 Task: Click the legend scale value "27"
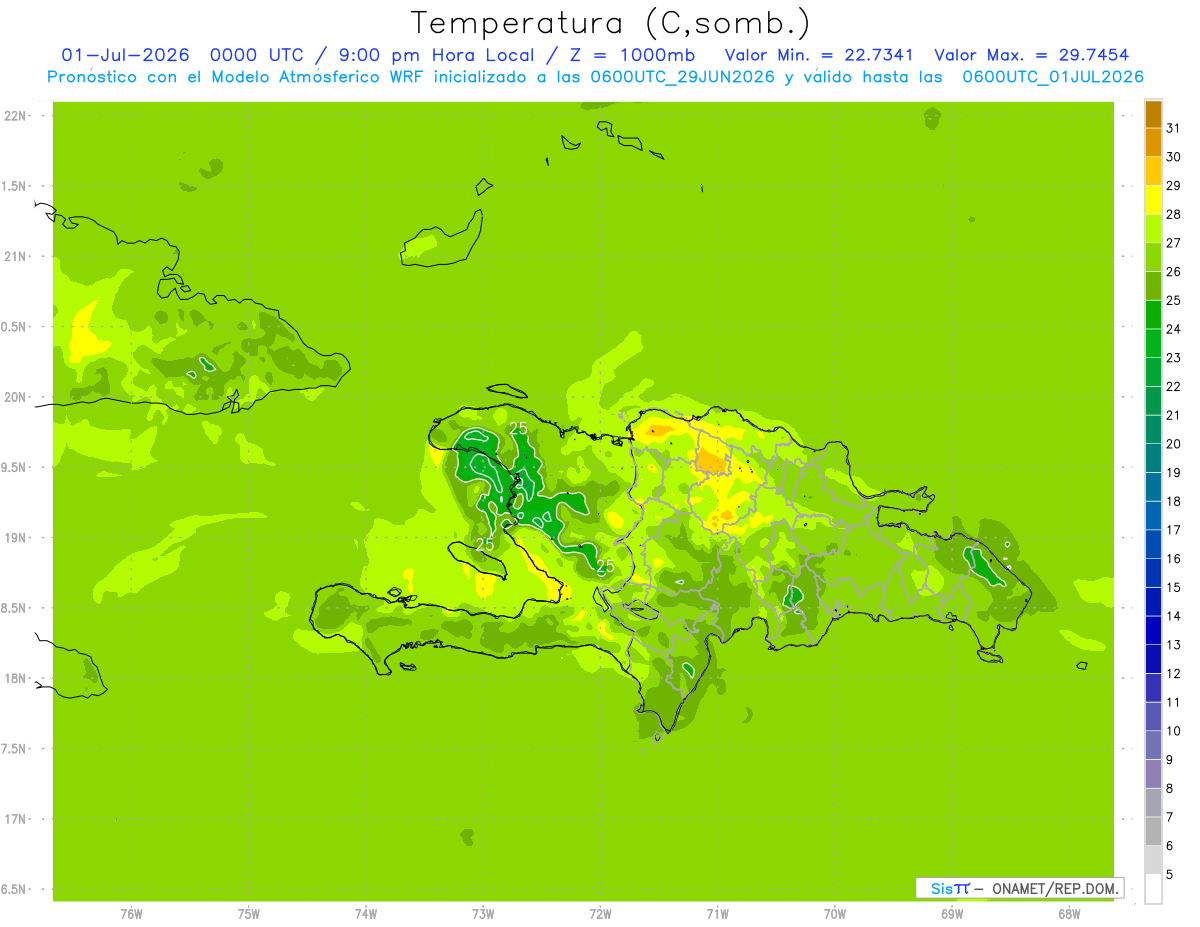coord(1173,243)
